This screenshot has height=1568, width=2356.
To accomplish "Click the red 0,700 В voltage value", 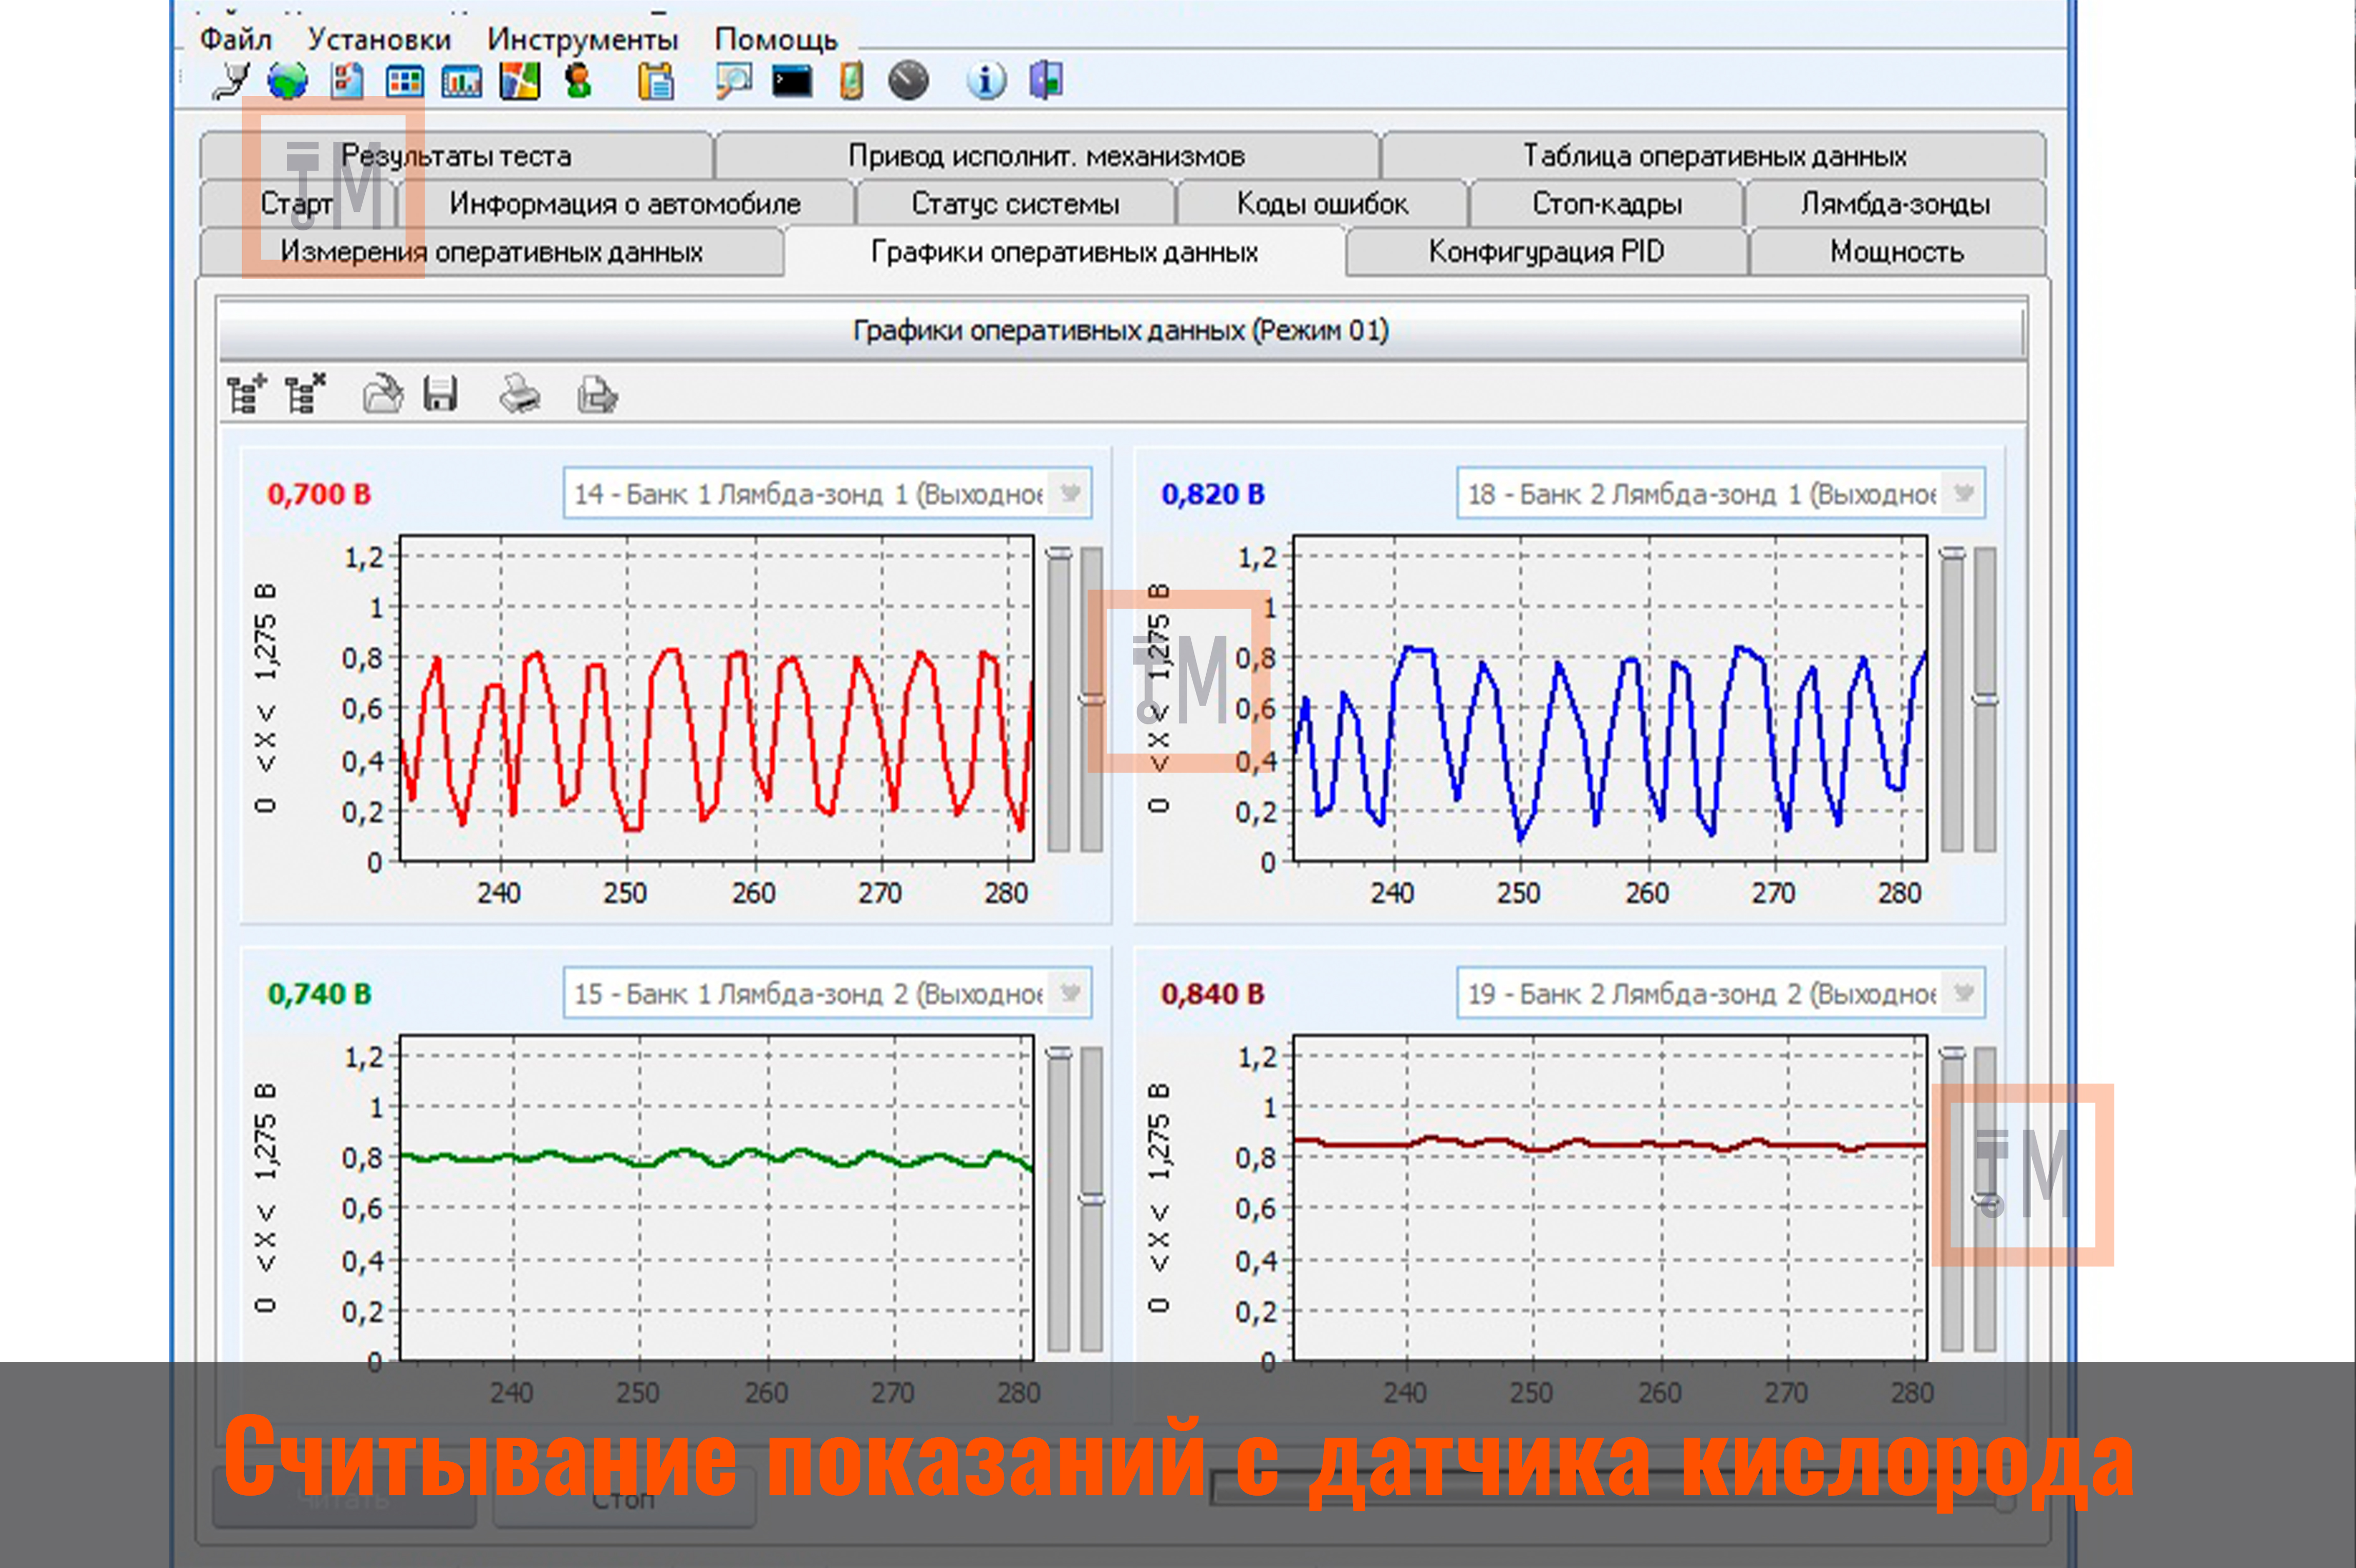I will (x=319, y=494).
